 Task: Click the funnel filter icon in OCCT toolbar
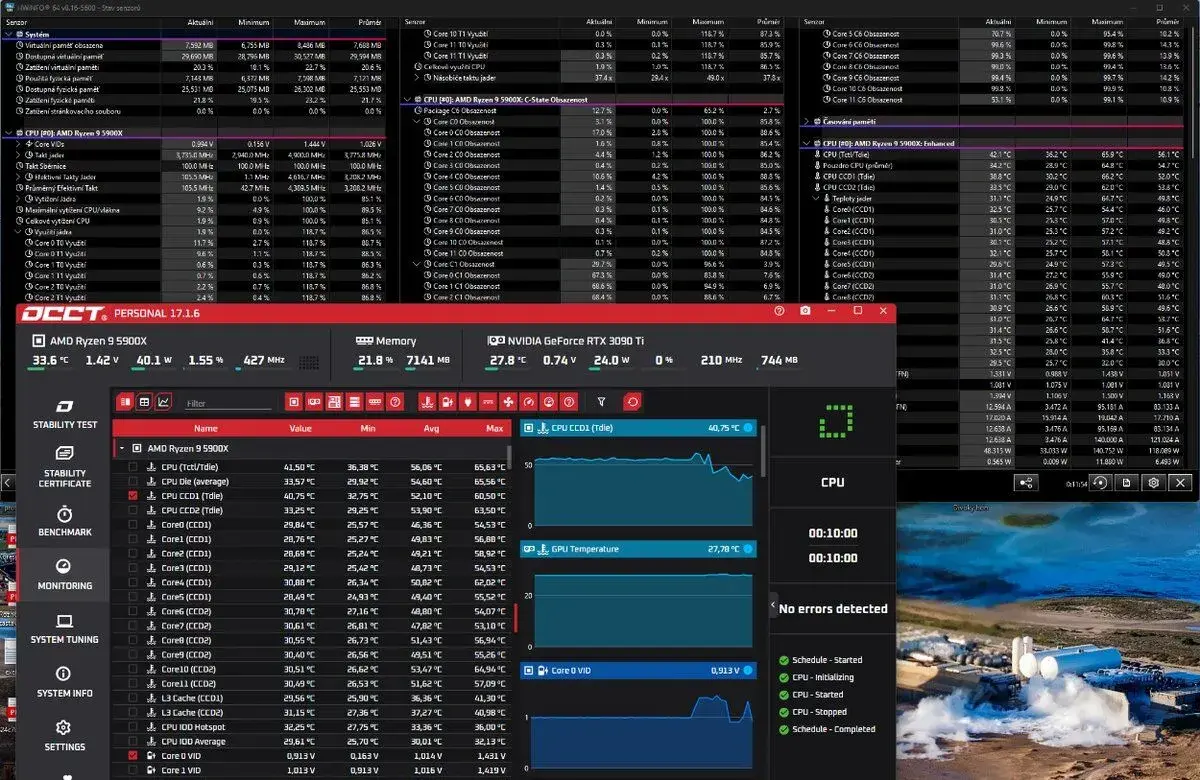coord(602,402)
